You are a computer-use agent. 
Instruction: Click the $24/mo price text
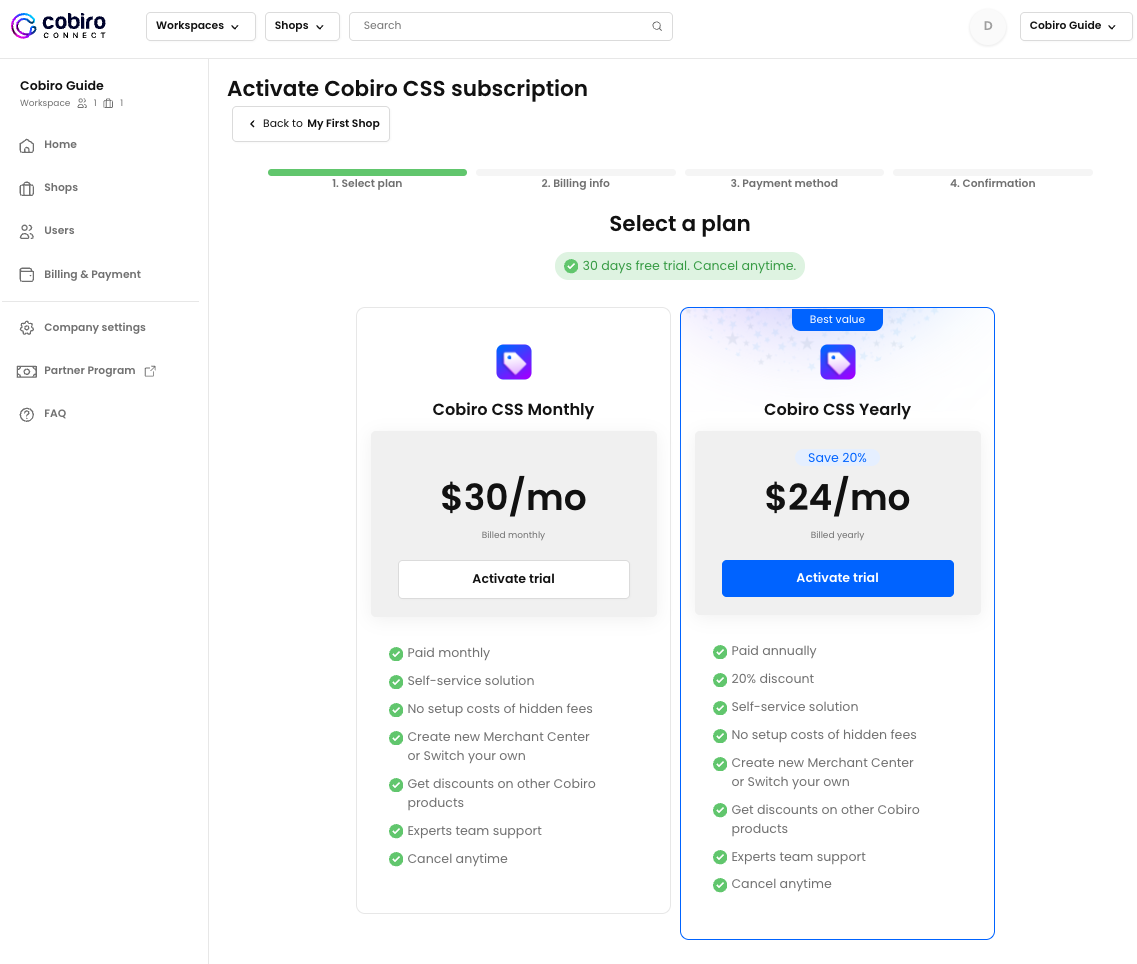pyautogui.click(x=838, y=498)
